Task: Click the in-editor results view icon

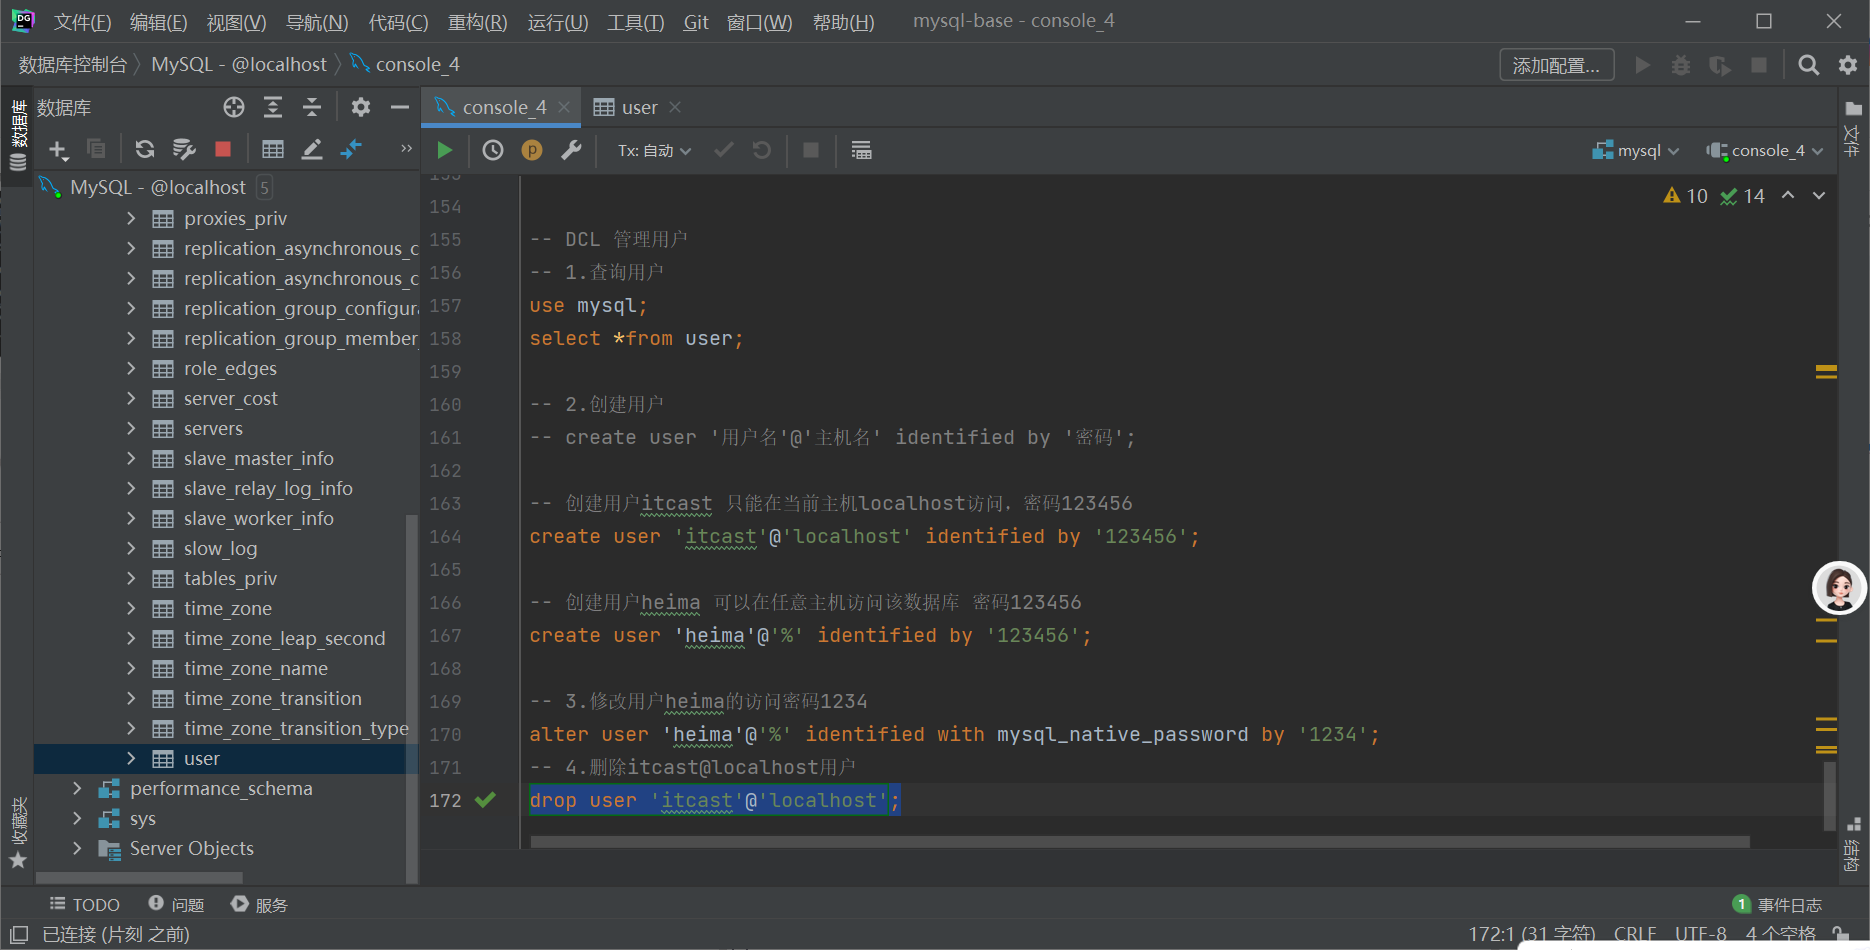Action: pyautogui.click(x=861, y=150)
